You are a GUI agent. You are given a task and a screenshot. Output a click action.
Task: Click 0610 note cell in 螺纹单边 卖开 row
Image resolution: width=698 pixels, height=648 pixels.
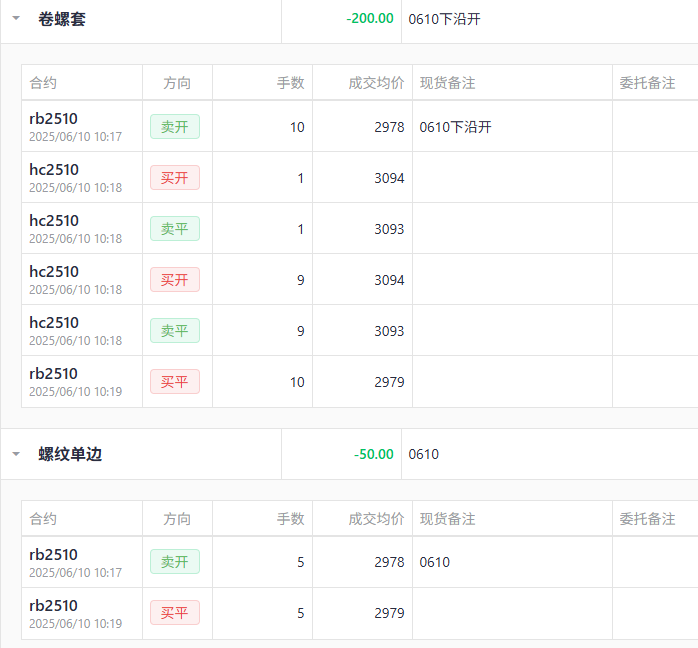click(435, 562)
